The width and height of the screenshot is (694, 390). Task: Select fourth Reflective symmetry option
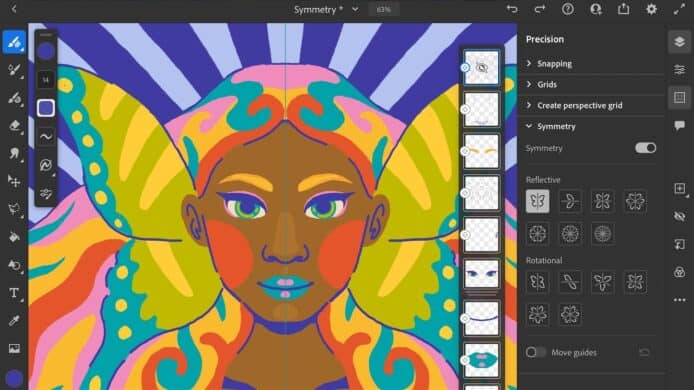635,201
